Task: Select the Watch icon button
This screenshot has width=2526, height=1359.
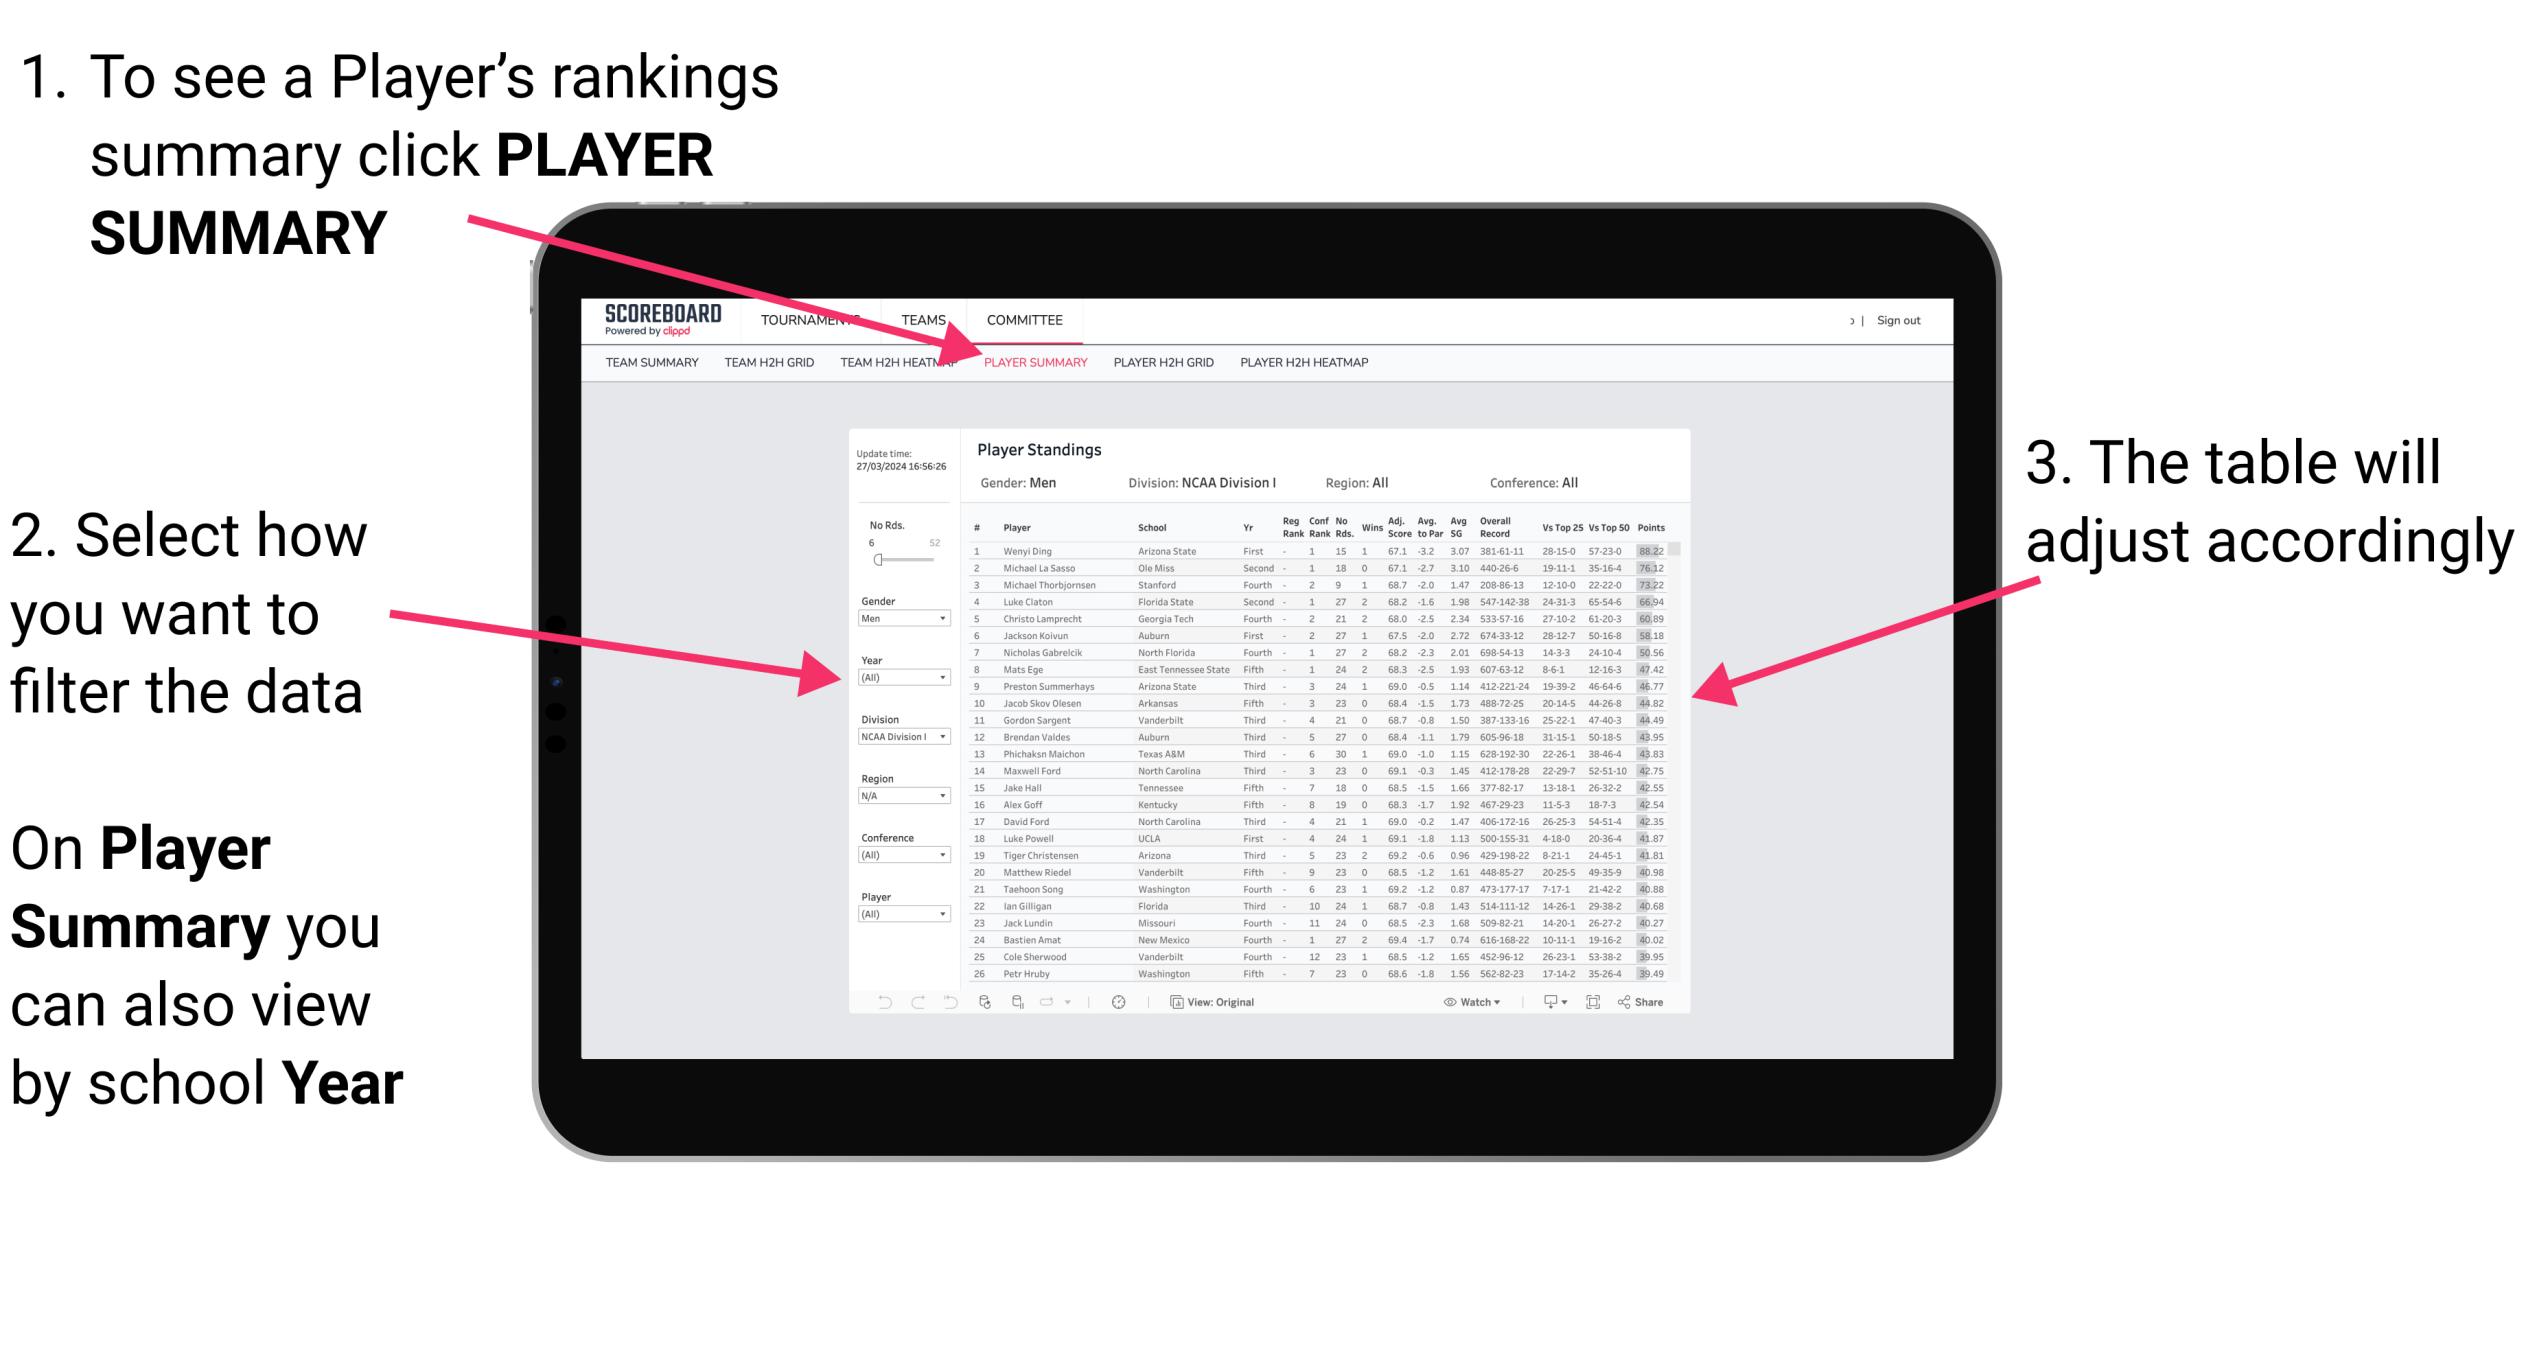Action: pyautogui.click(x=1445, y=1003)
